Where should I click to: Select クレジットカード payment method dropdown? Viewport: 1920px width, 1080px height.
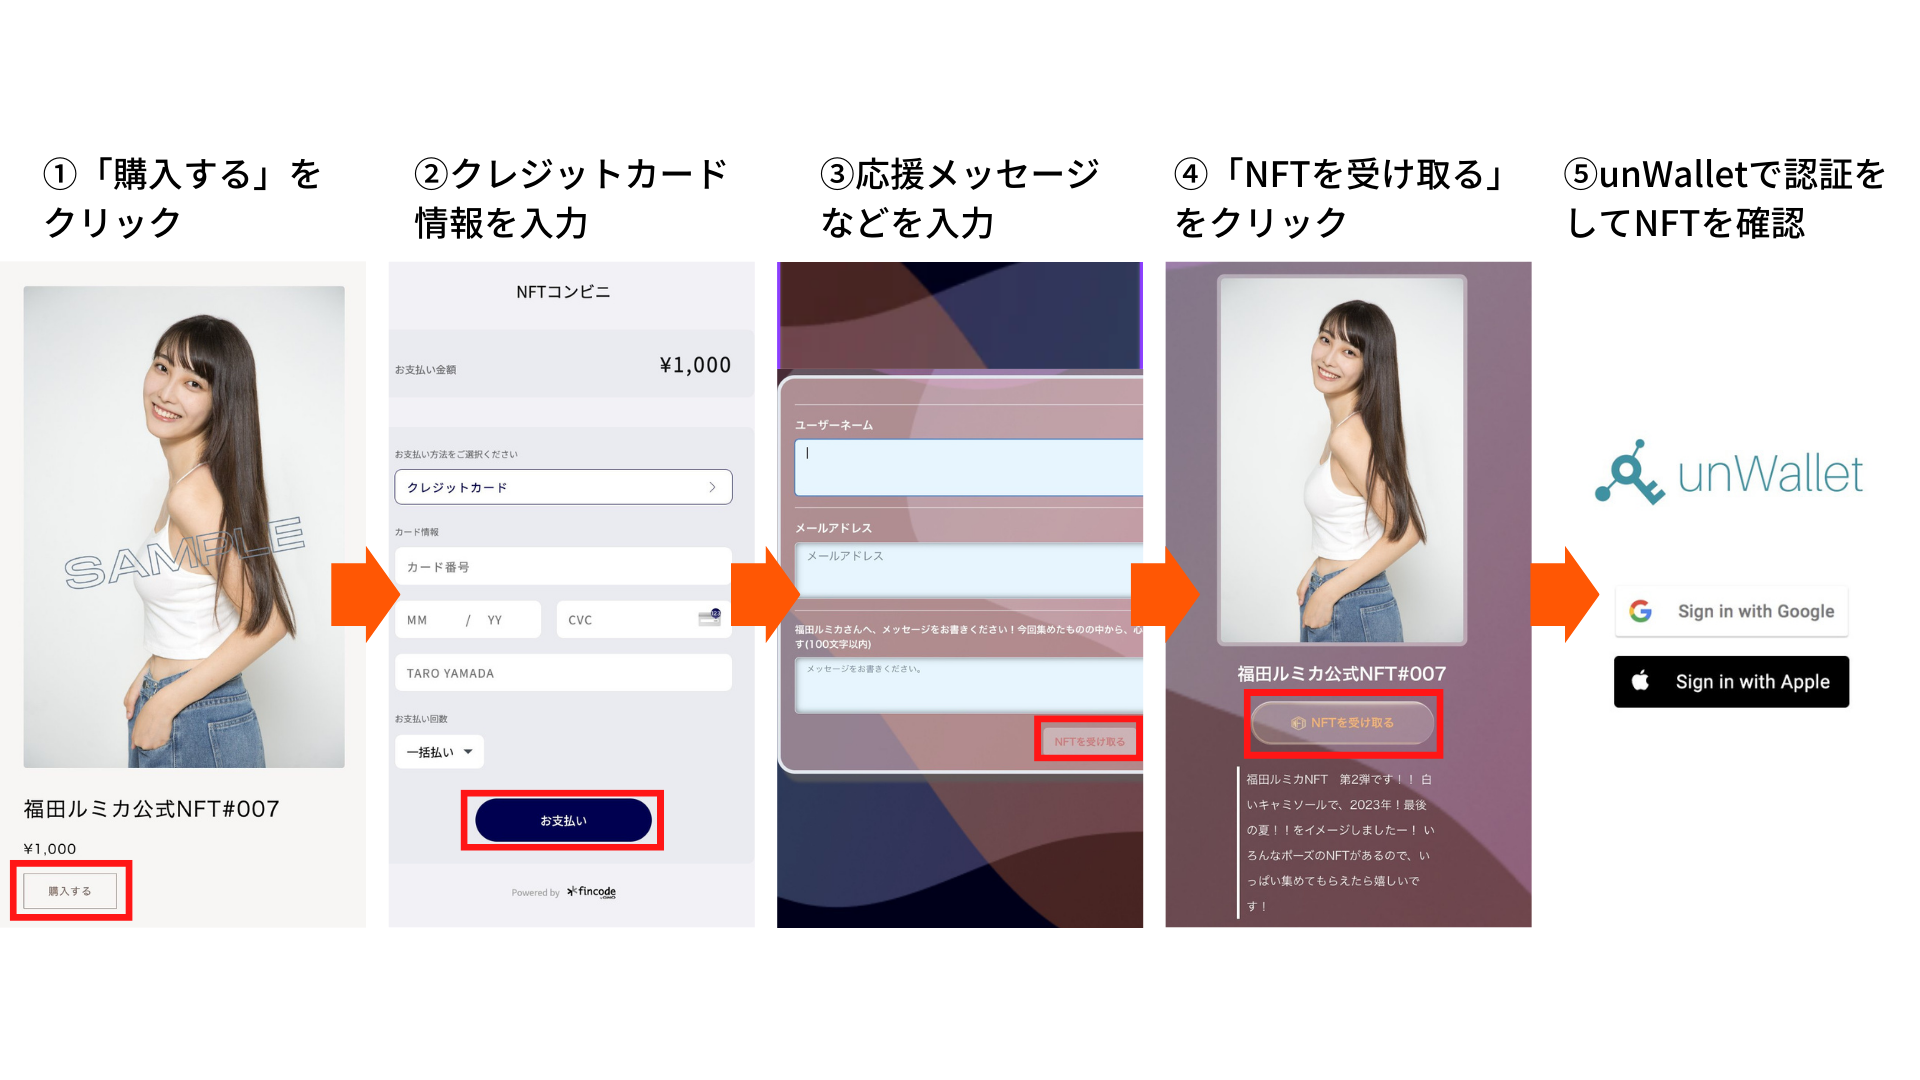tap(563, 487)
